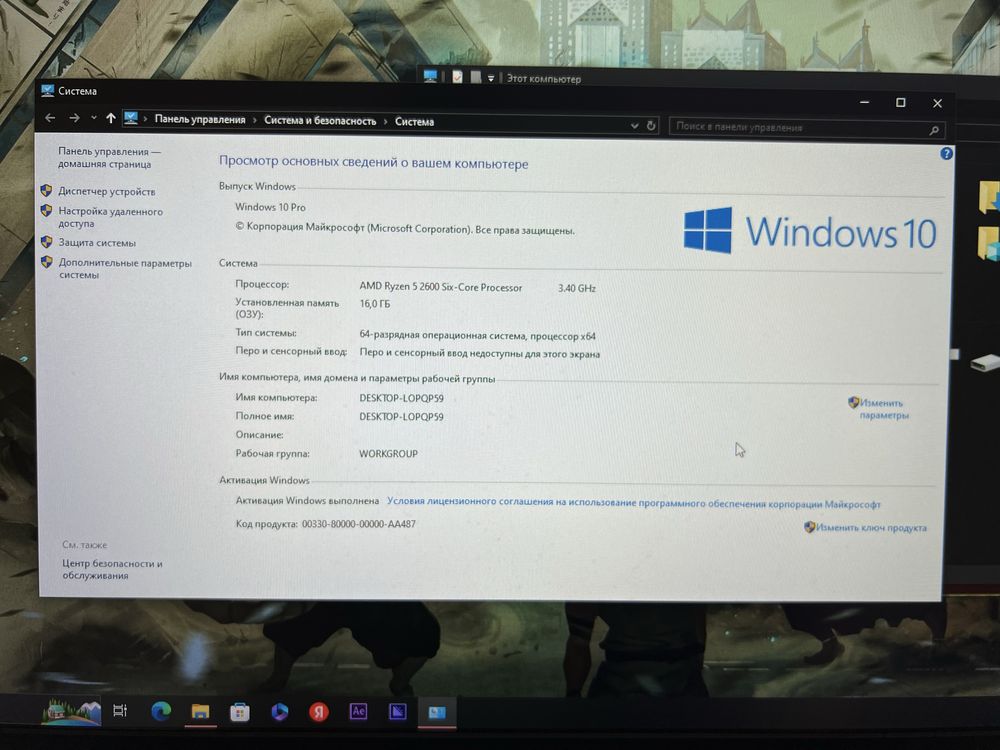Click the Система window title icon
Screen dimensions: 1000x750
pyautogui.click(x=48, y=90)
